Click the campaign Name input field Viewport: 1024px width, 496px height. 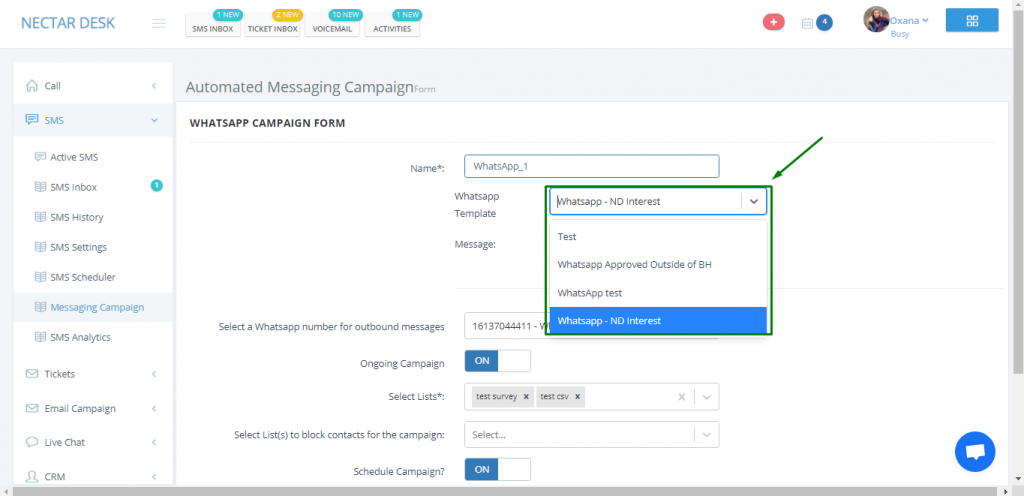(x=592, y=166)
